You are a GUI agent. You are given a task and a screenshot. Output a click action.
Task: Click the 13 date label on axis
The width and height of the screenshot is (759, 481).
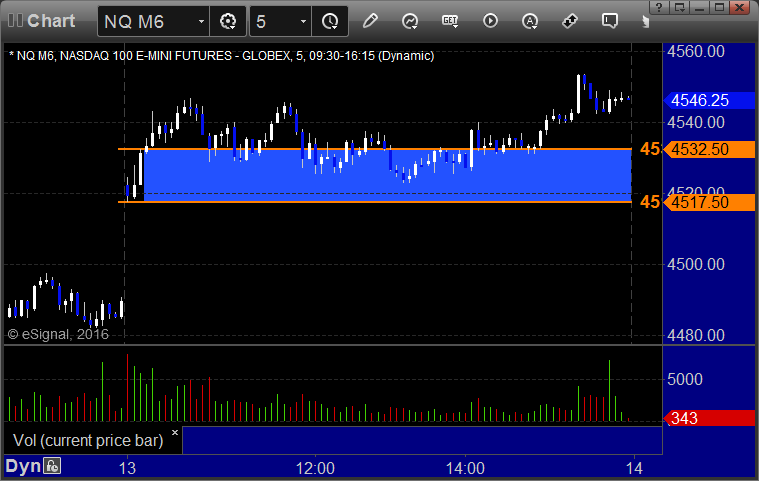coord(127,468)
